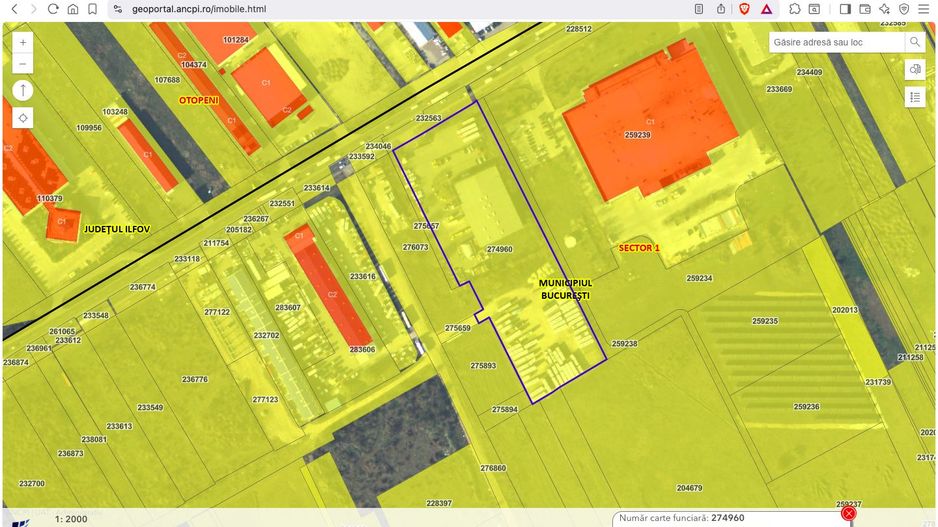Click the magnifier search button
938x527 pixels.
914,42
